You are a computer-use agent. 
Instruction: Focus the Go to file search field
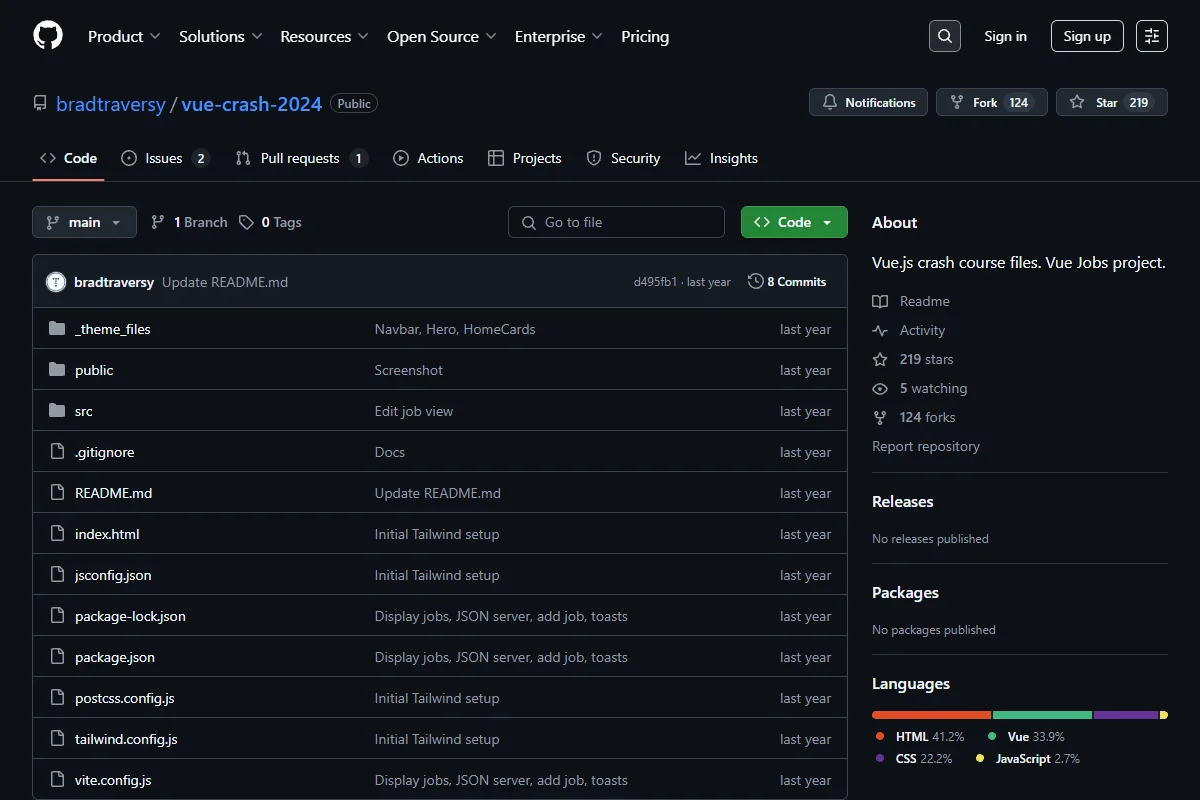(x=616, y=222)
